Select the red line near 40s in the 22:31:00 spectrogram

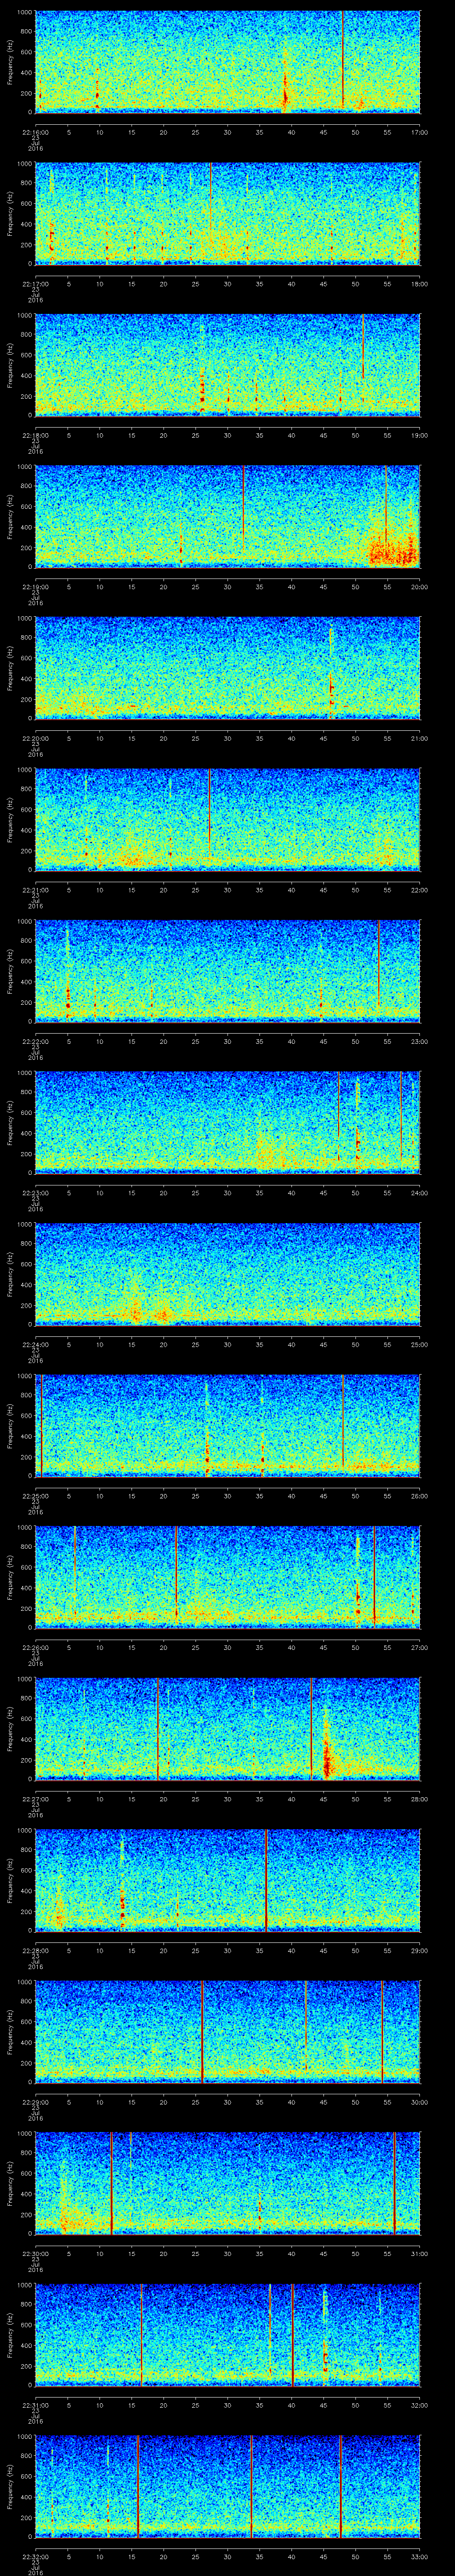click(292, 2335)
